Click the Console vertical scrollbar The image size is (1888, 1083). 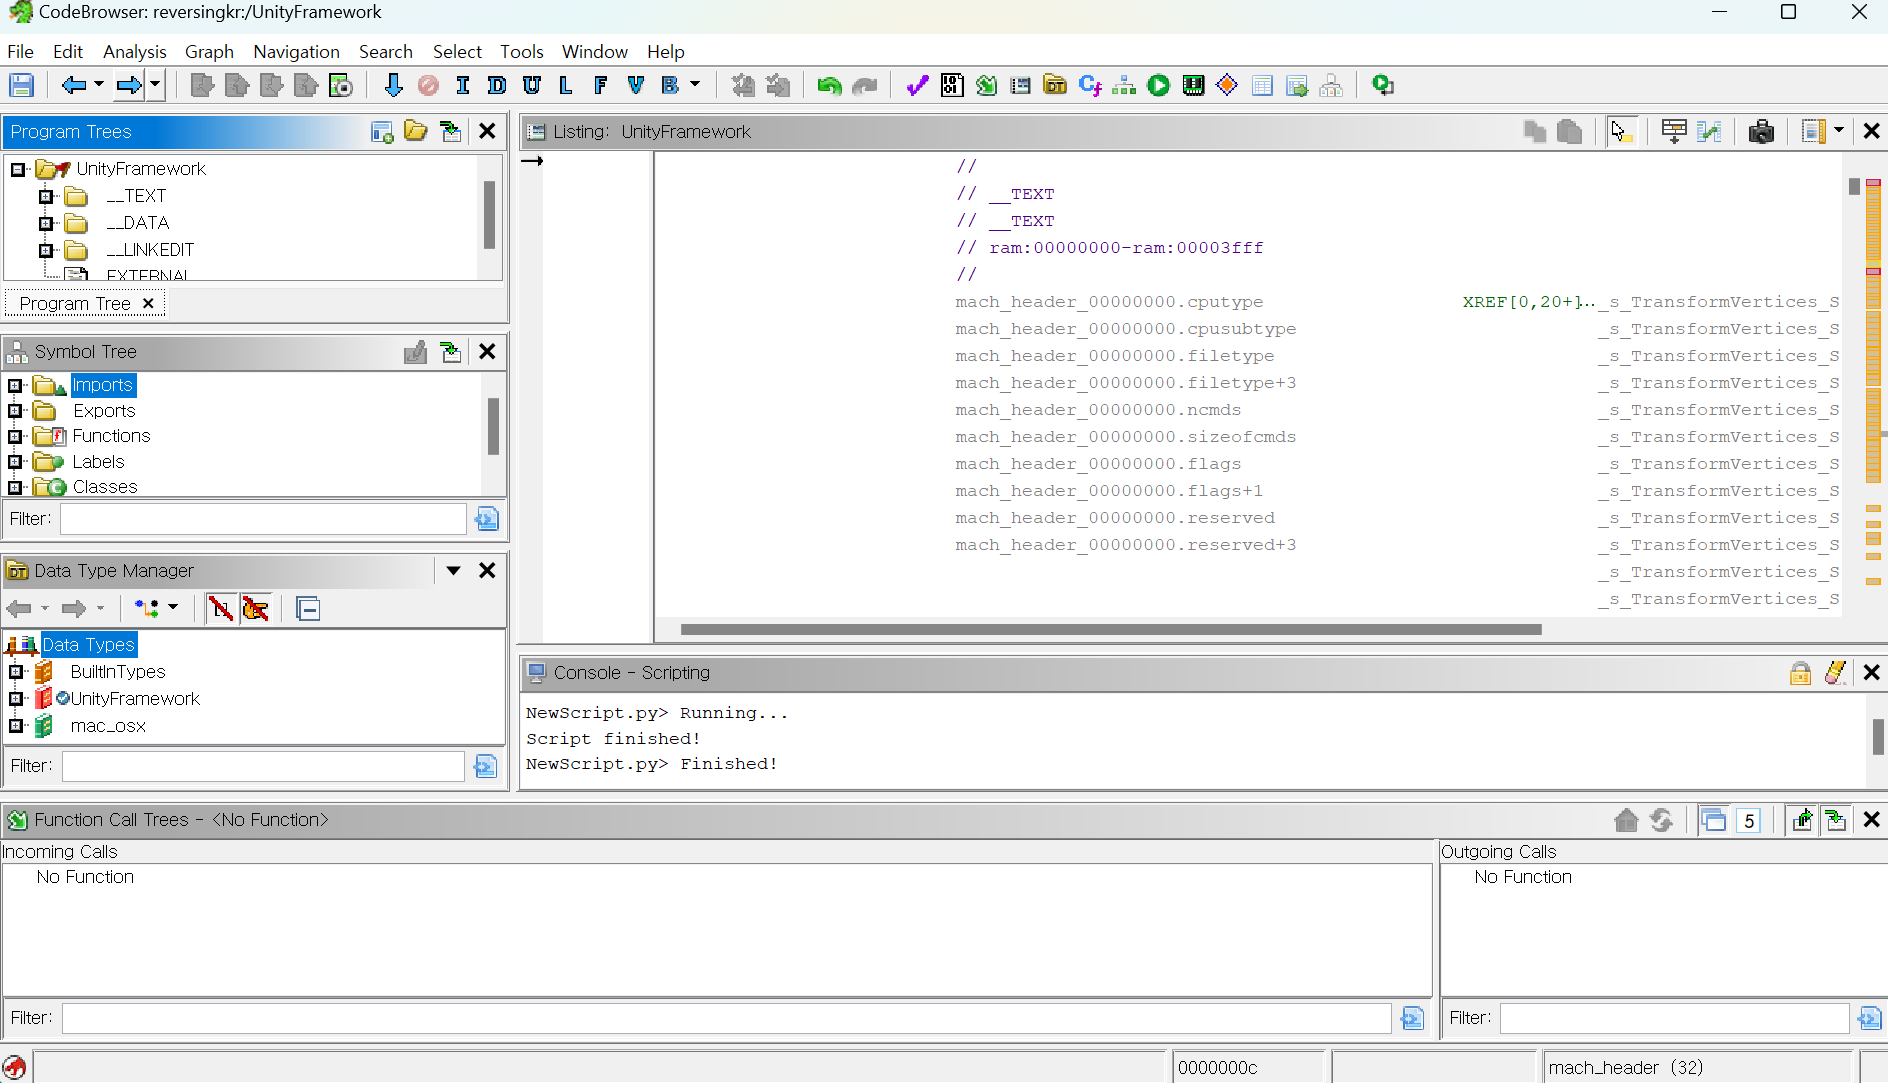[1878, 737]
